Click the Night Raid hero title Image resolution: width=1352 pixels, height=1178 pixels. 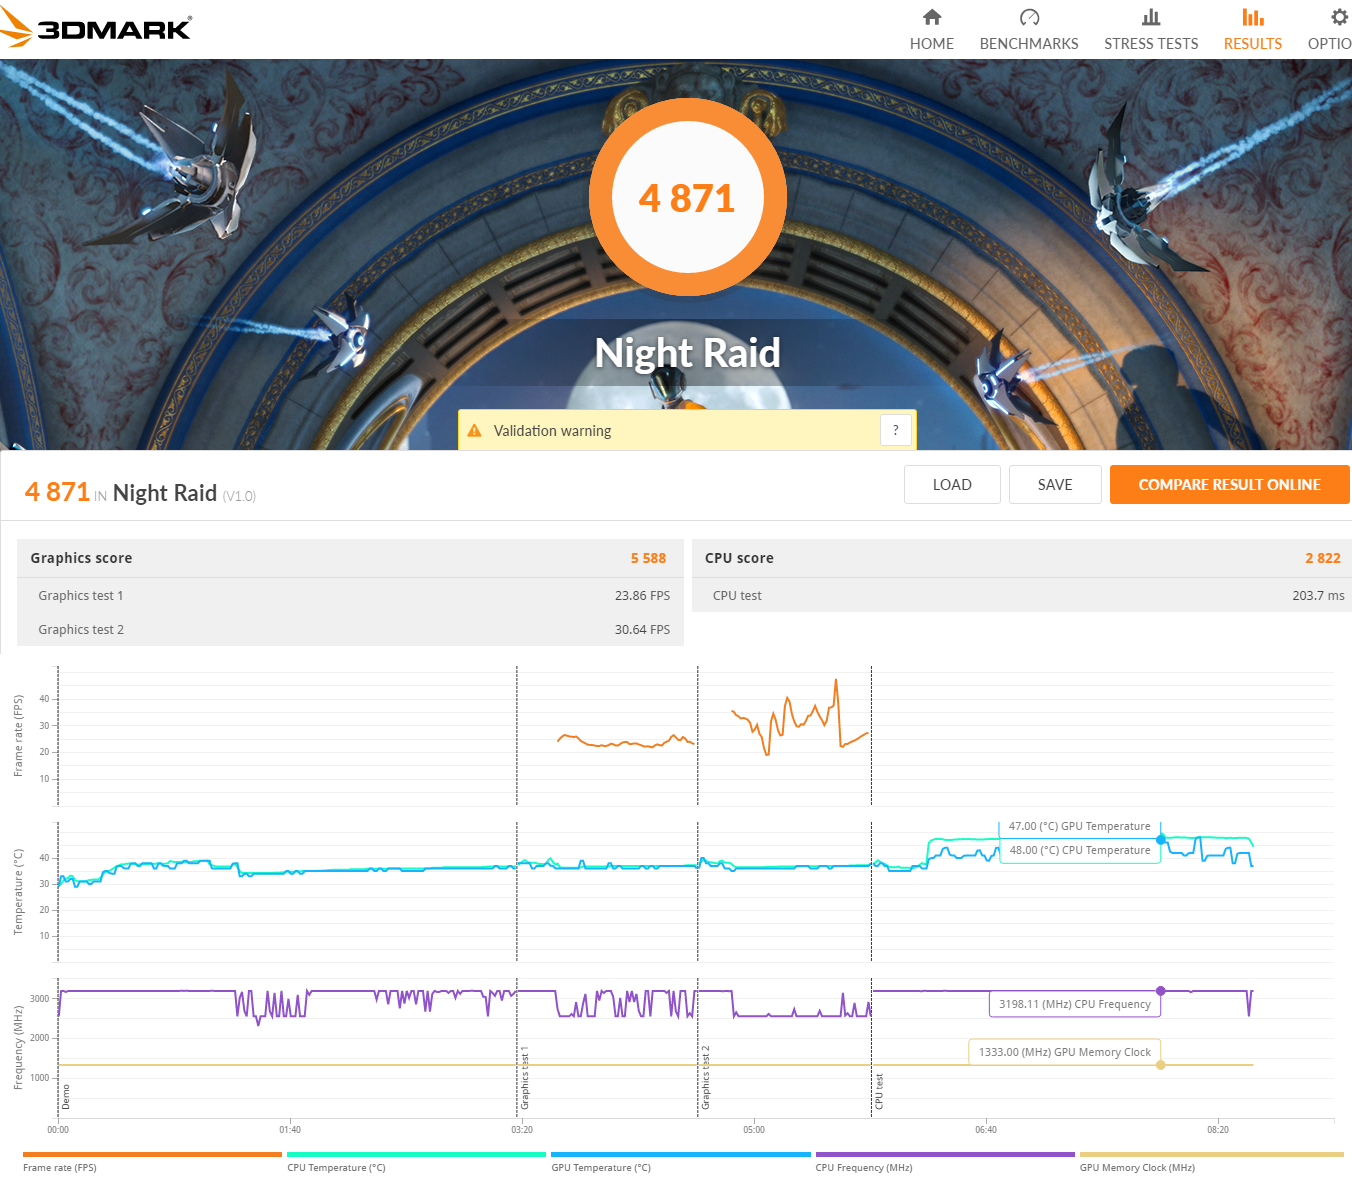(687, 353)
